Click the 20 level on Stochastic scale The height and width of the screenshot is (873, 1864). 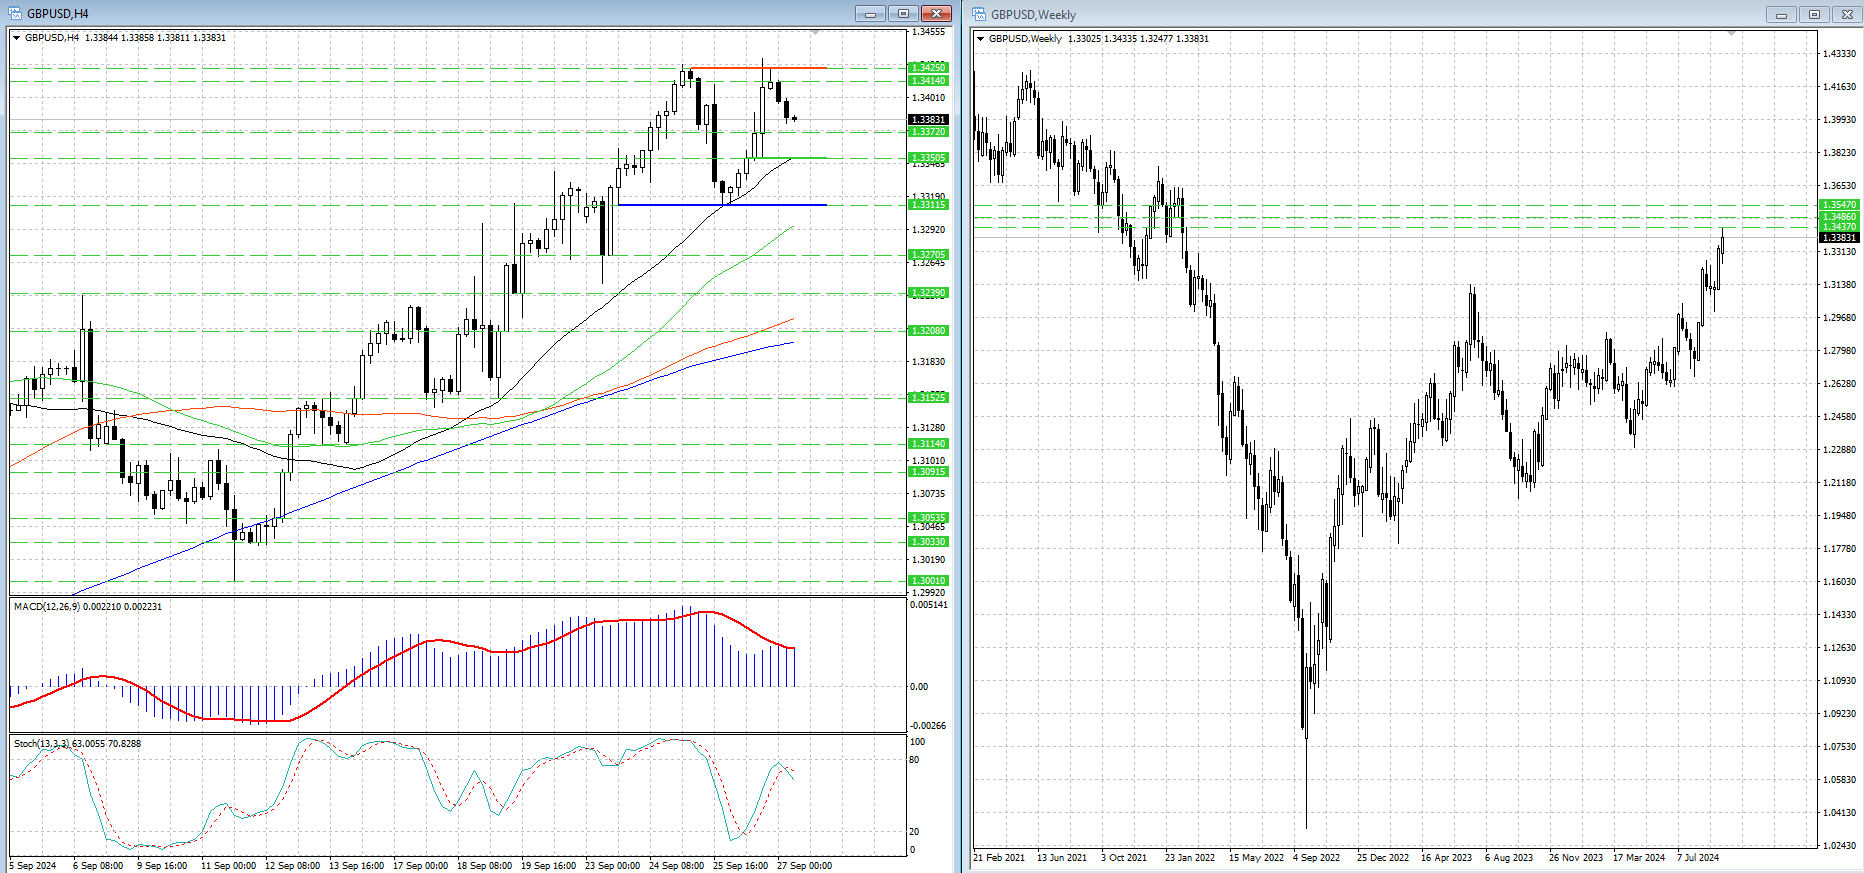(915, 832)
